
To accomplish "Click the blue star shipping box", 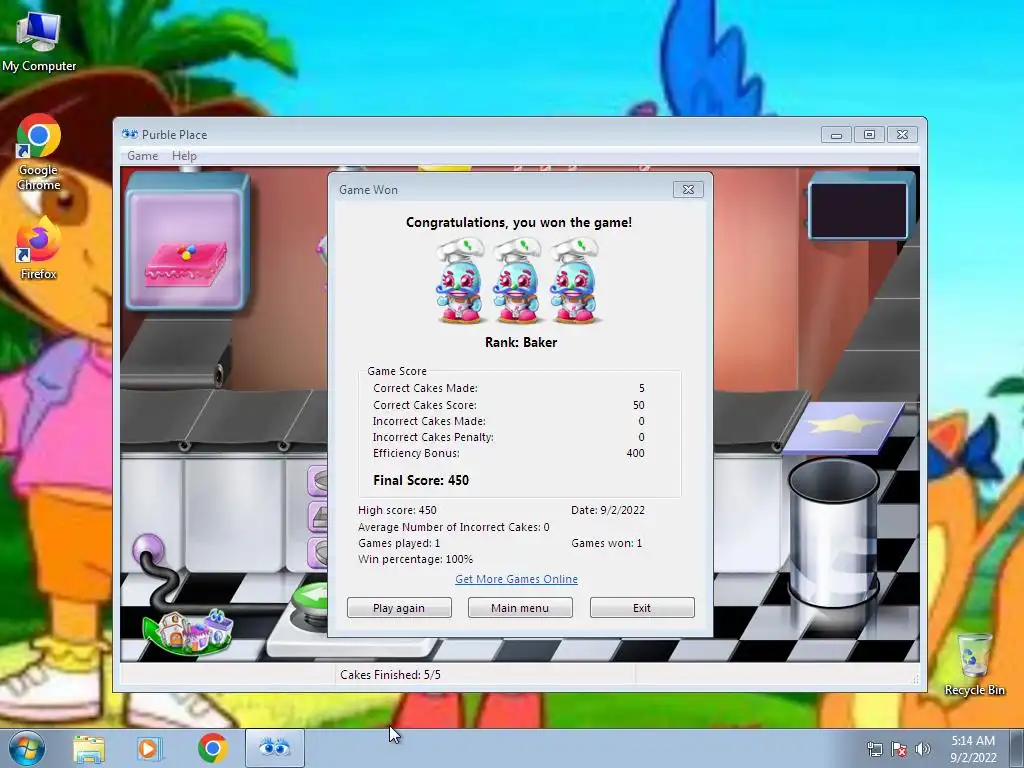I will click(843, 426).
